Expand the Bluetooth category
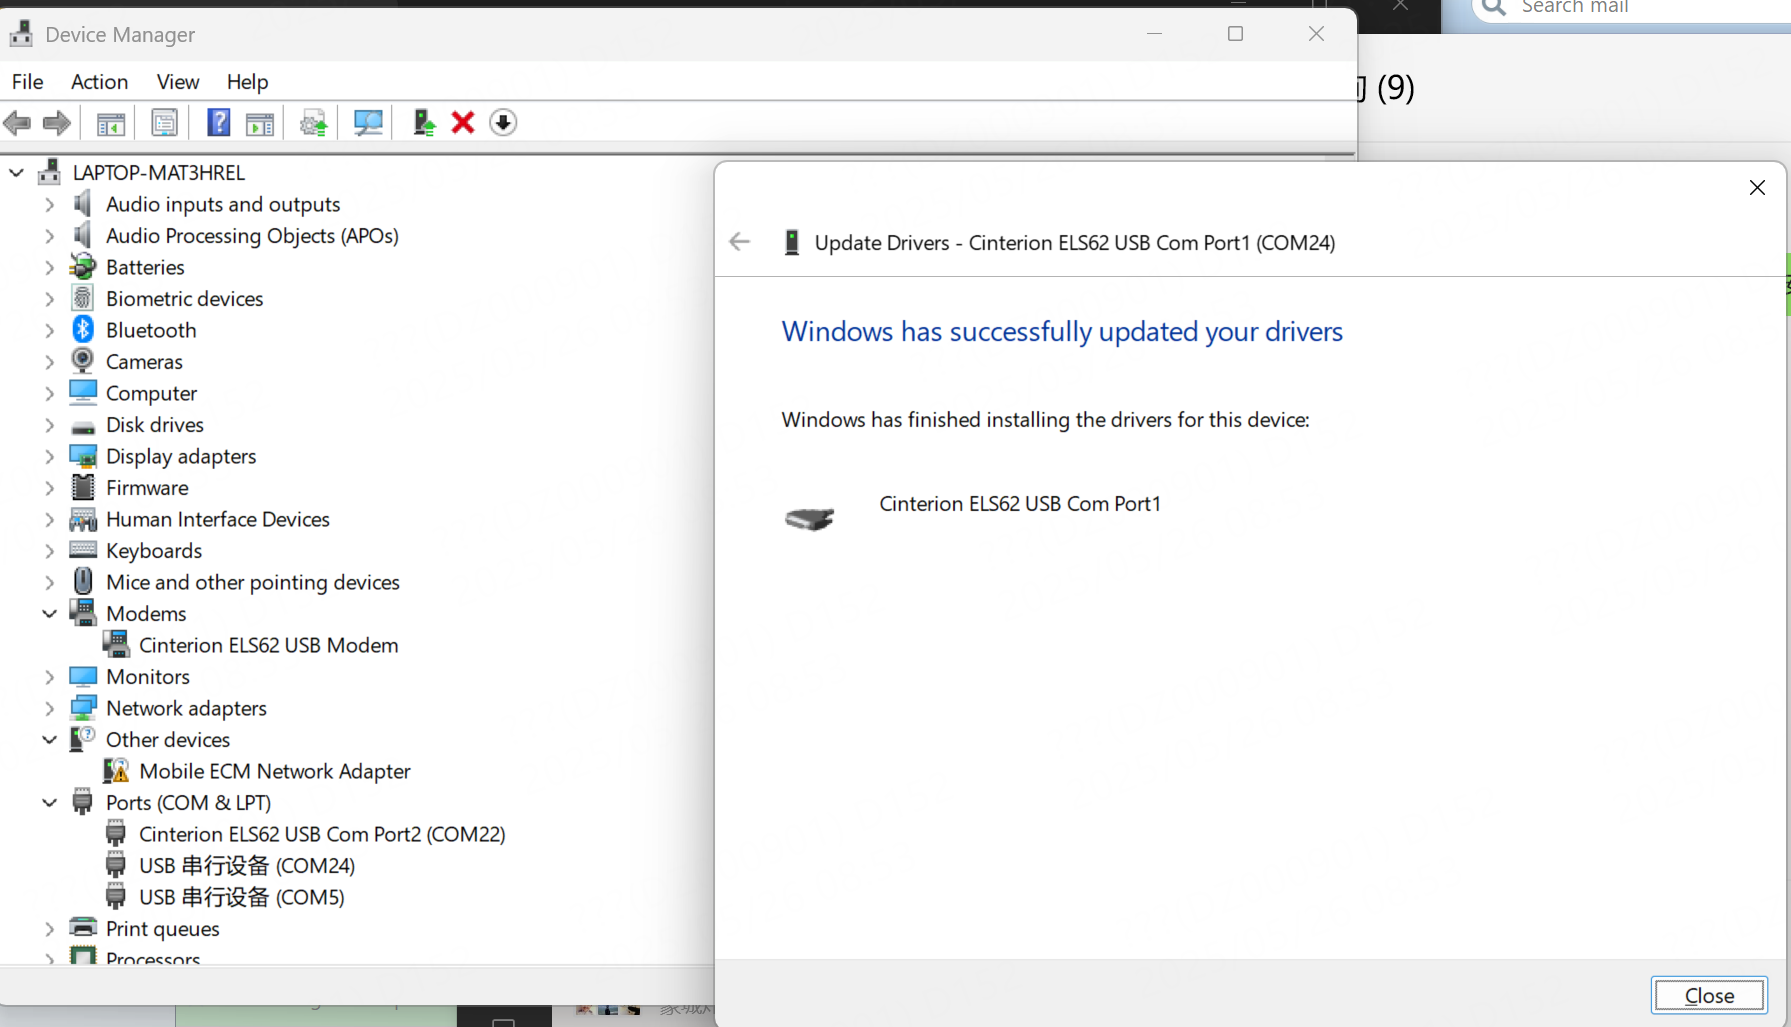 49,330
